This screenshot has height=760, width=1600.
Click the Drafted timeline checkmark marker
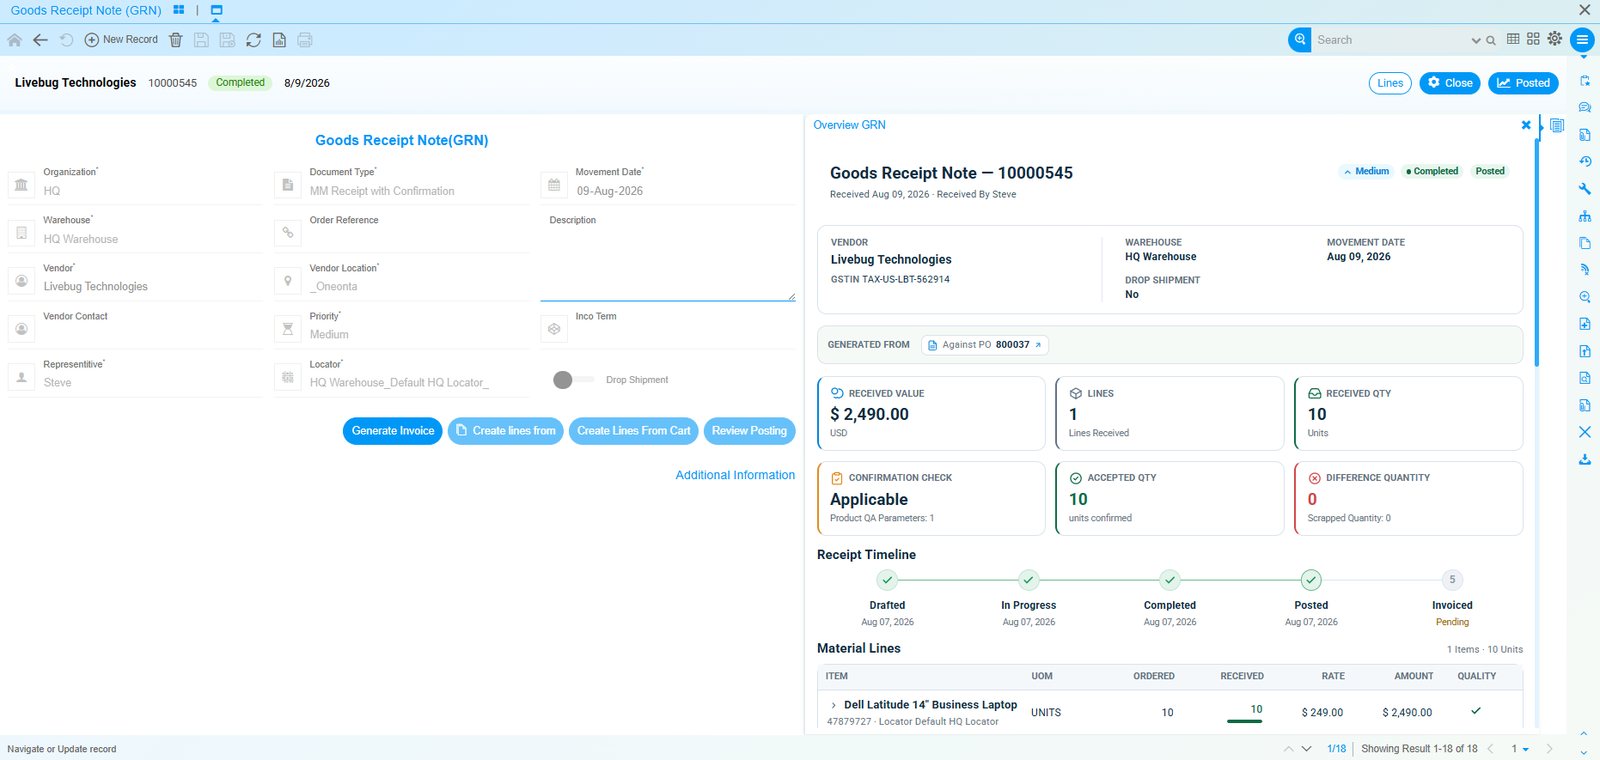[887, 580]
